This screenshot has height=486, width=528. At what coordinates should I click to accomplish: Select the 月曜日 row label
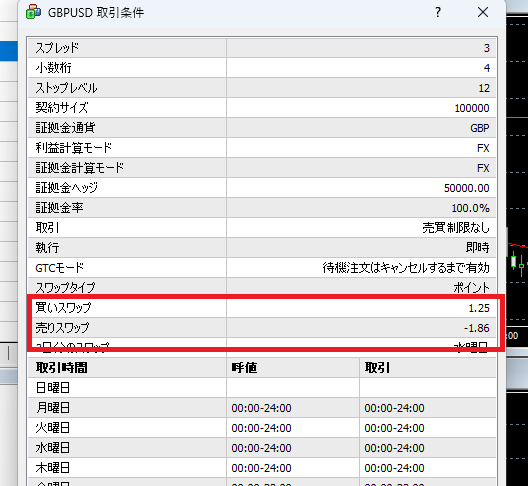point(53,408)
